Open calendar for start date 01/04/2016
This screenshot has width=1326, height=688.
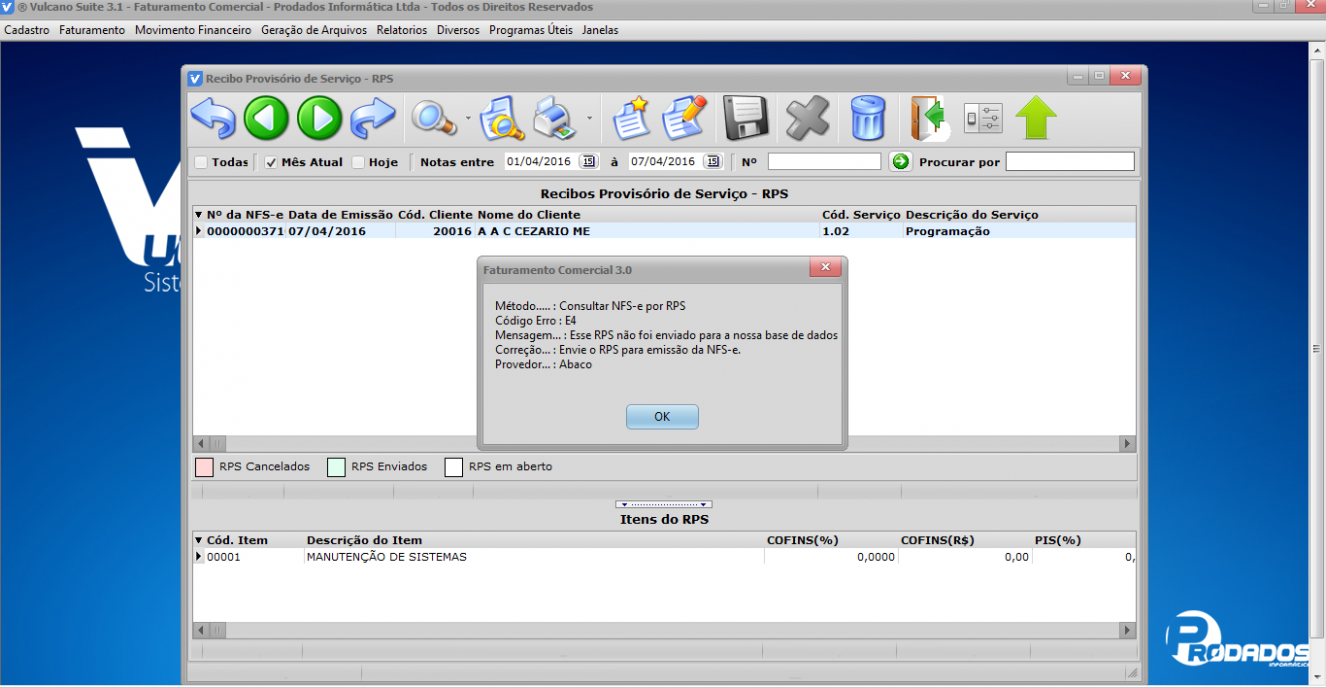tap(589, 161)
